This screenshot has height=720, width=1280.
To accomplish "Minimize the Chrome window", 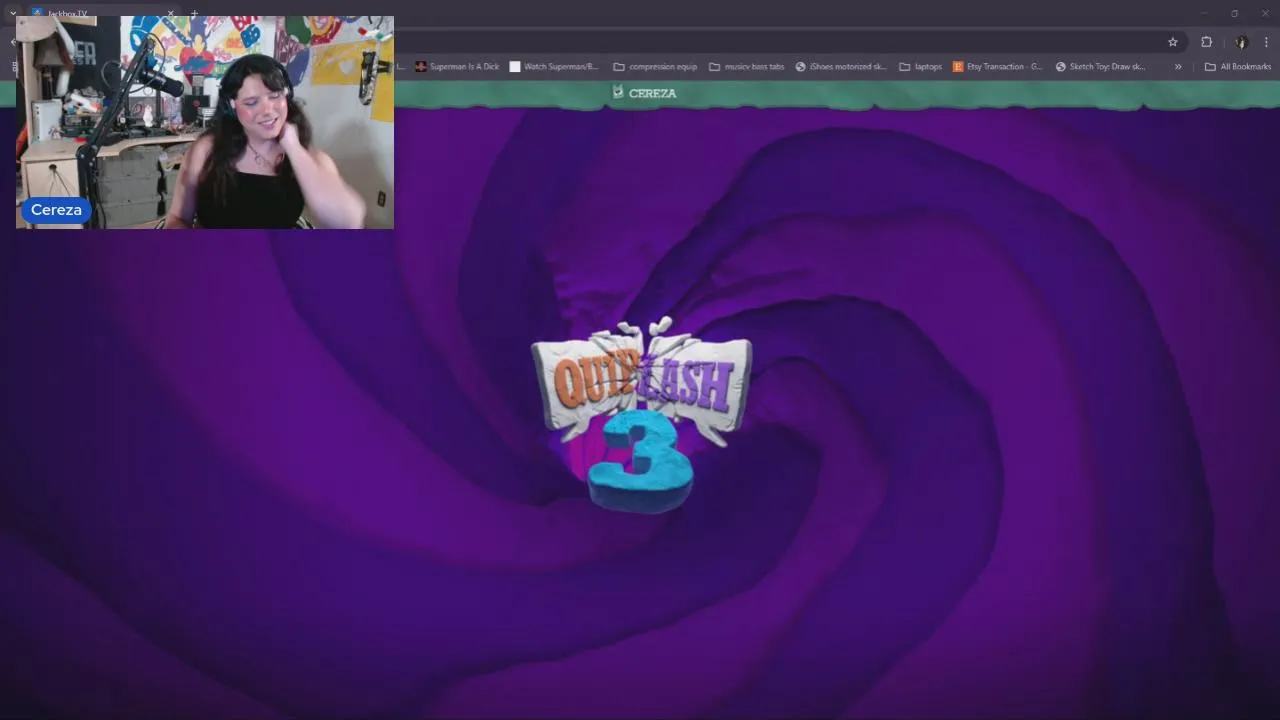I will click(x=1204, y=13).
